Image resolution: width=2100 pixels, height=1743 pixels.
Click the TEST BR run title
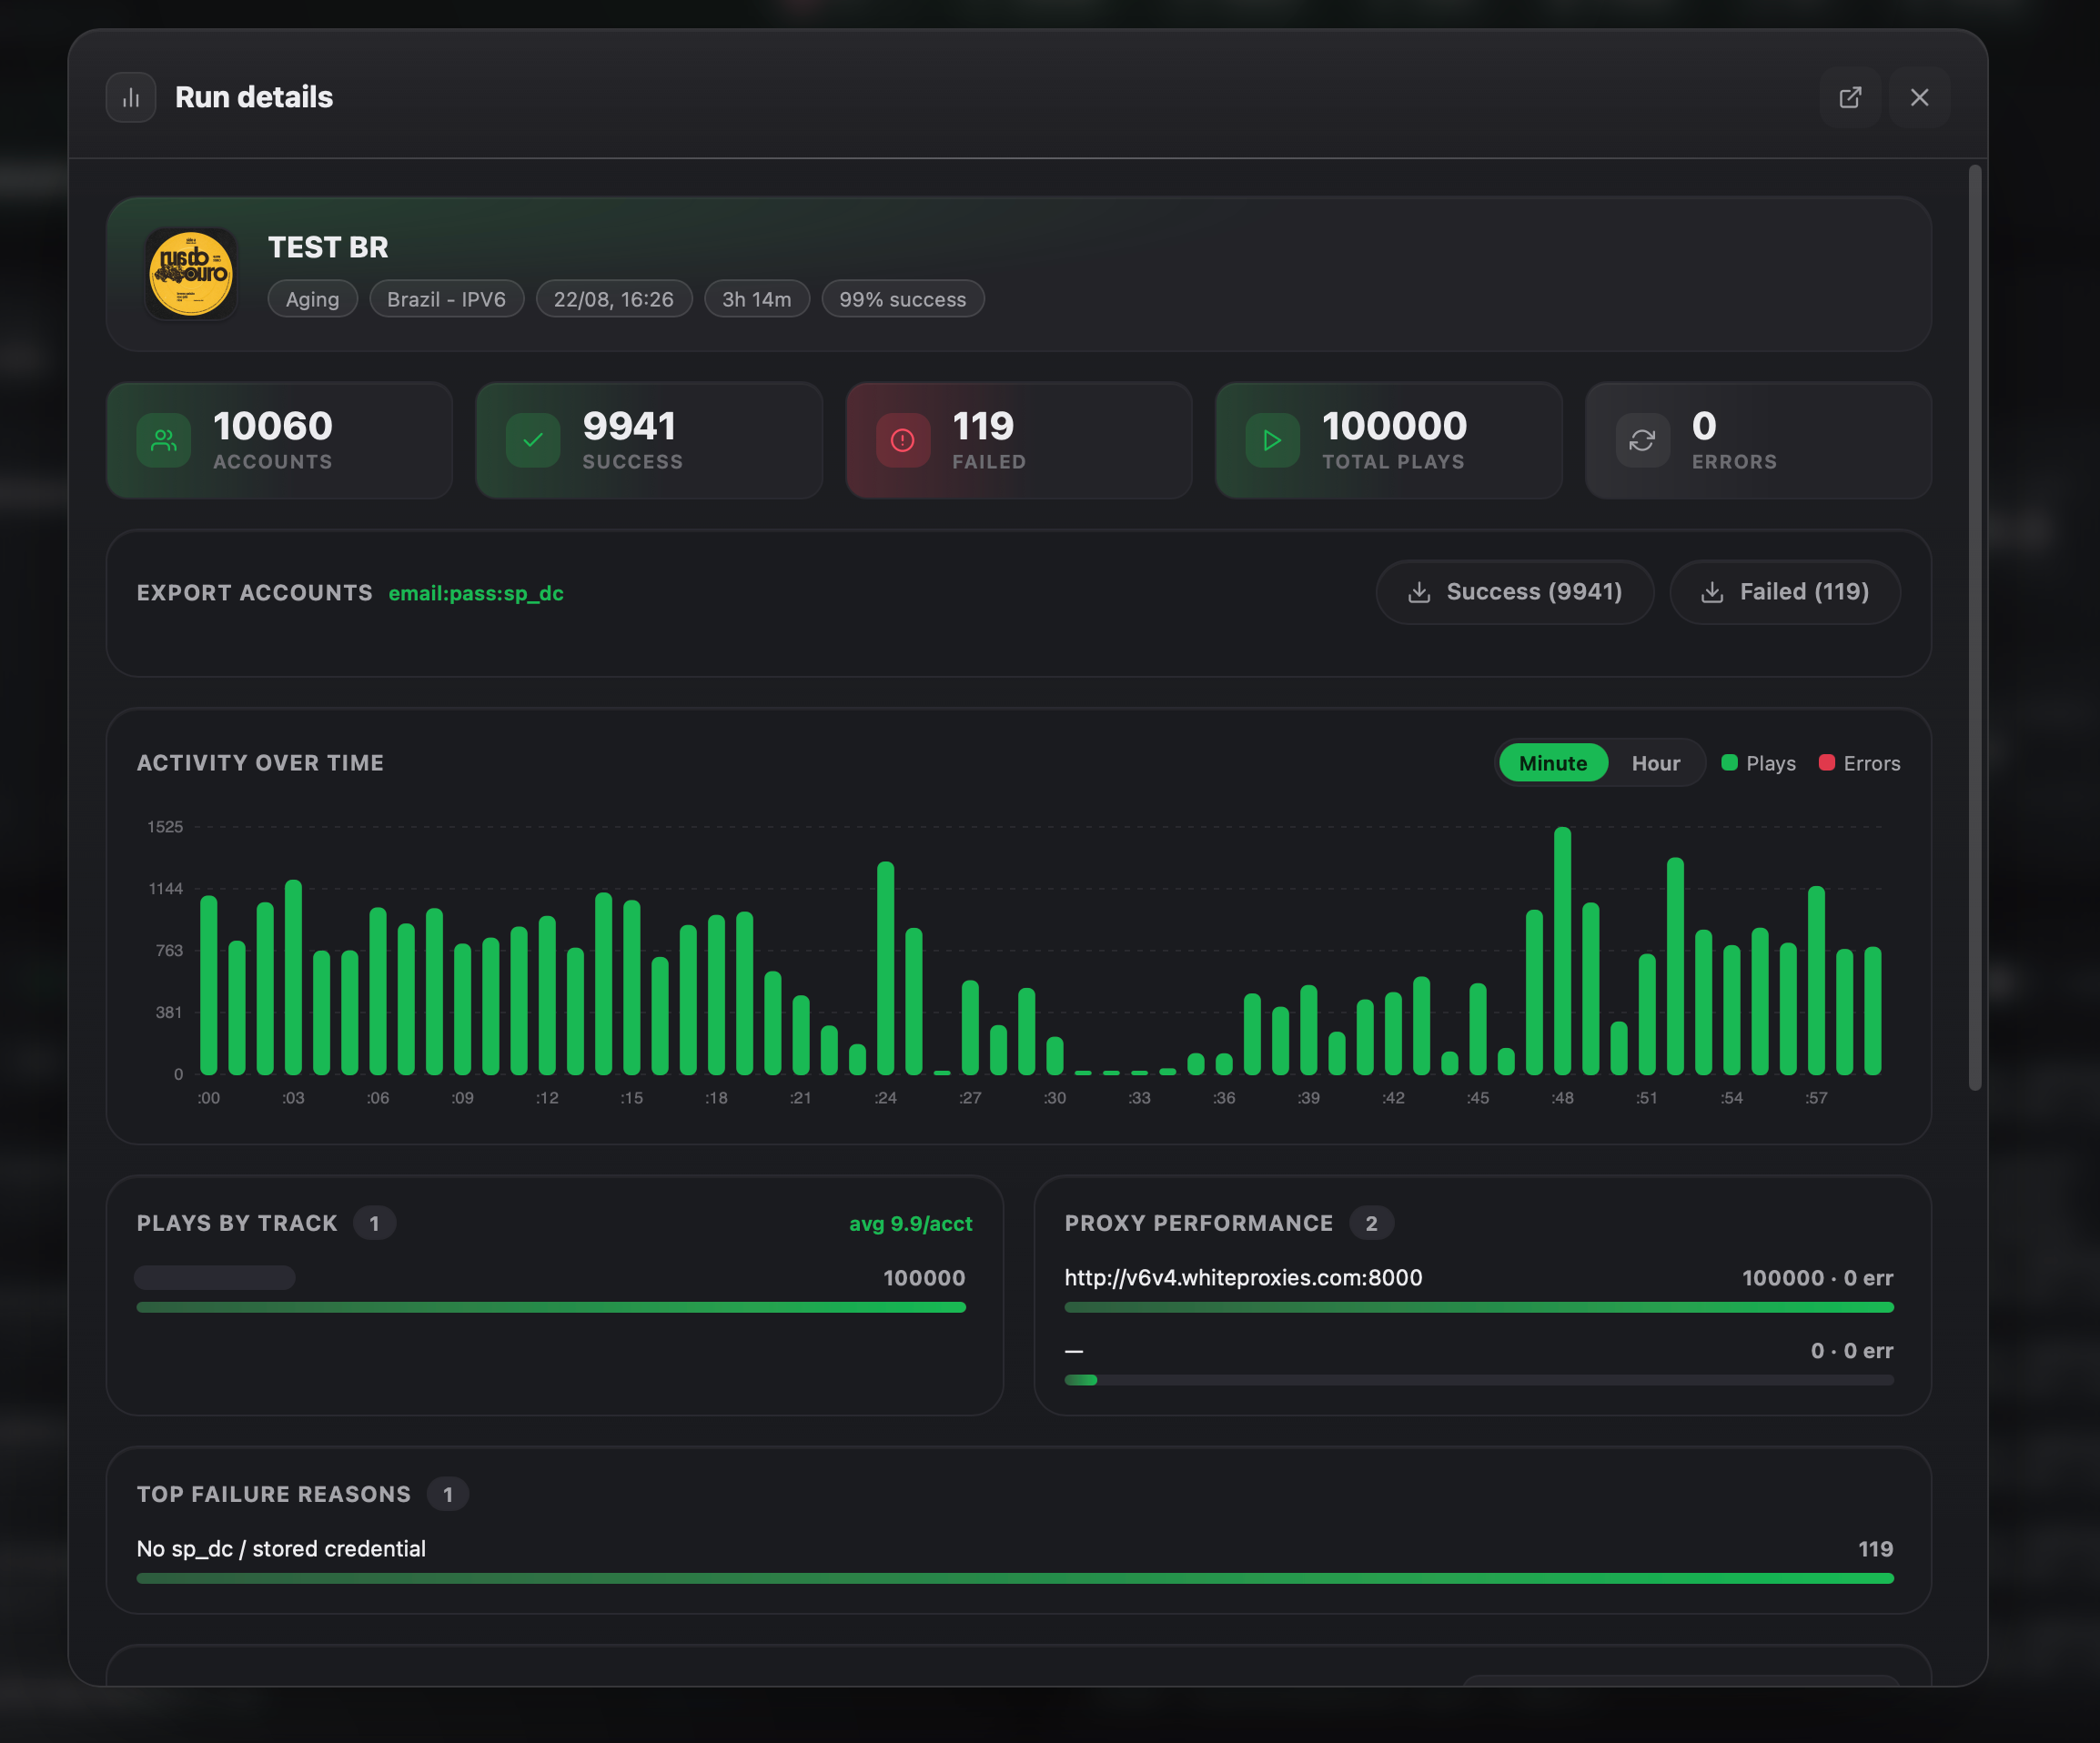[328, 247]
